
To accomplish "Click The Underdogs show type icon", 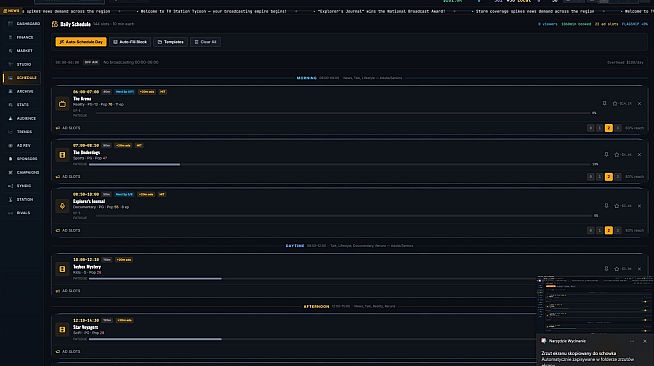I will tap(62, 155).
